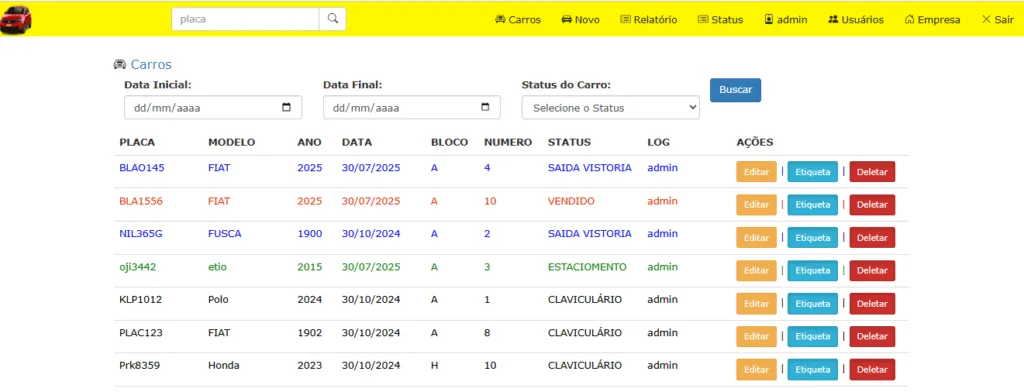
Task: Click Deletar for plate Prk8359
Action: 872,370
